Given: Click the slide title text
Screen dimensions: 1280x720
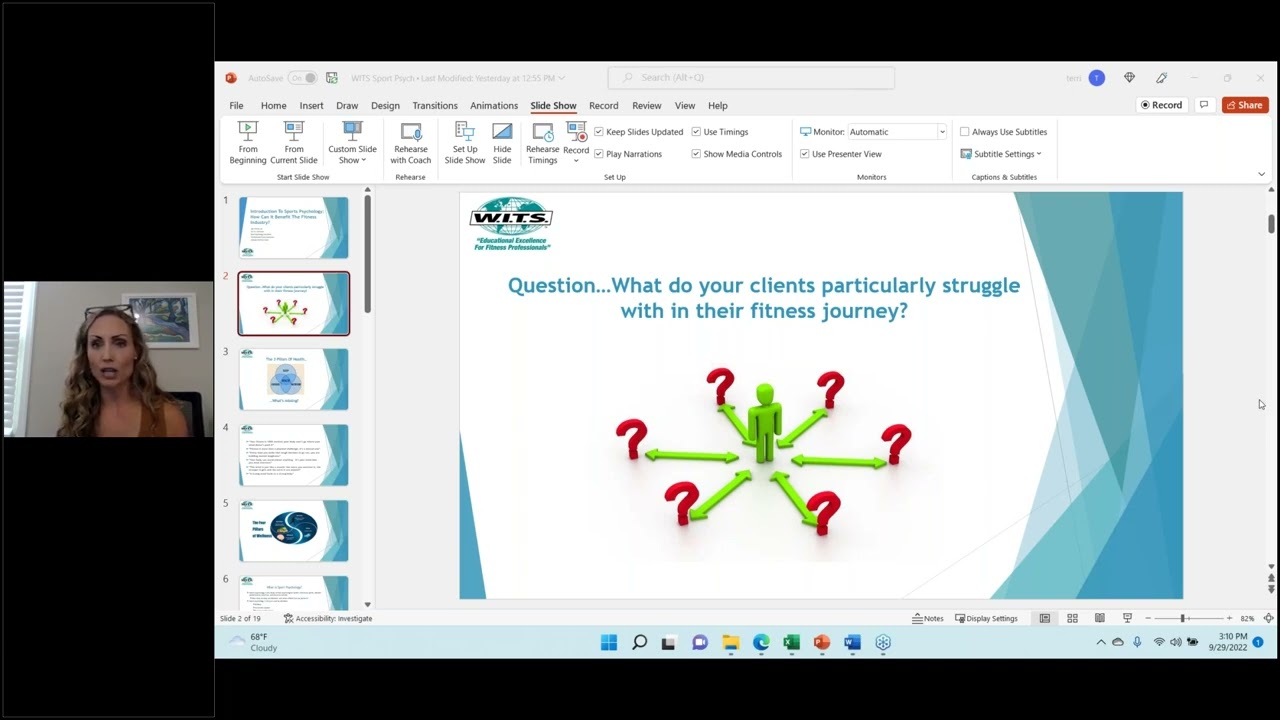Looking at the screenshot, I should [764, 298].
